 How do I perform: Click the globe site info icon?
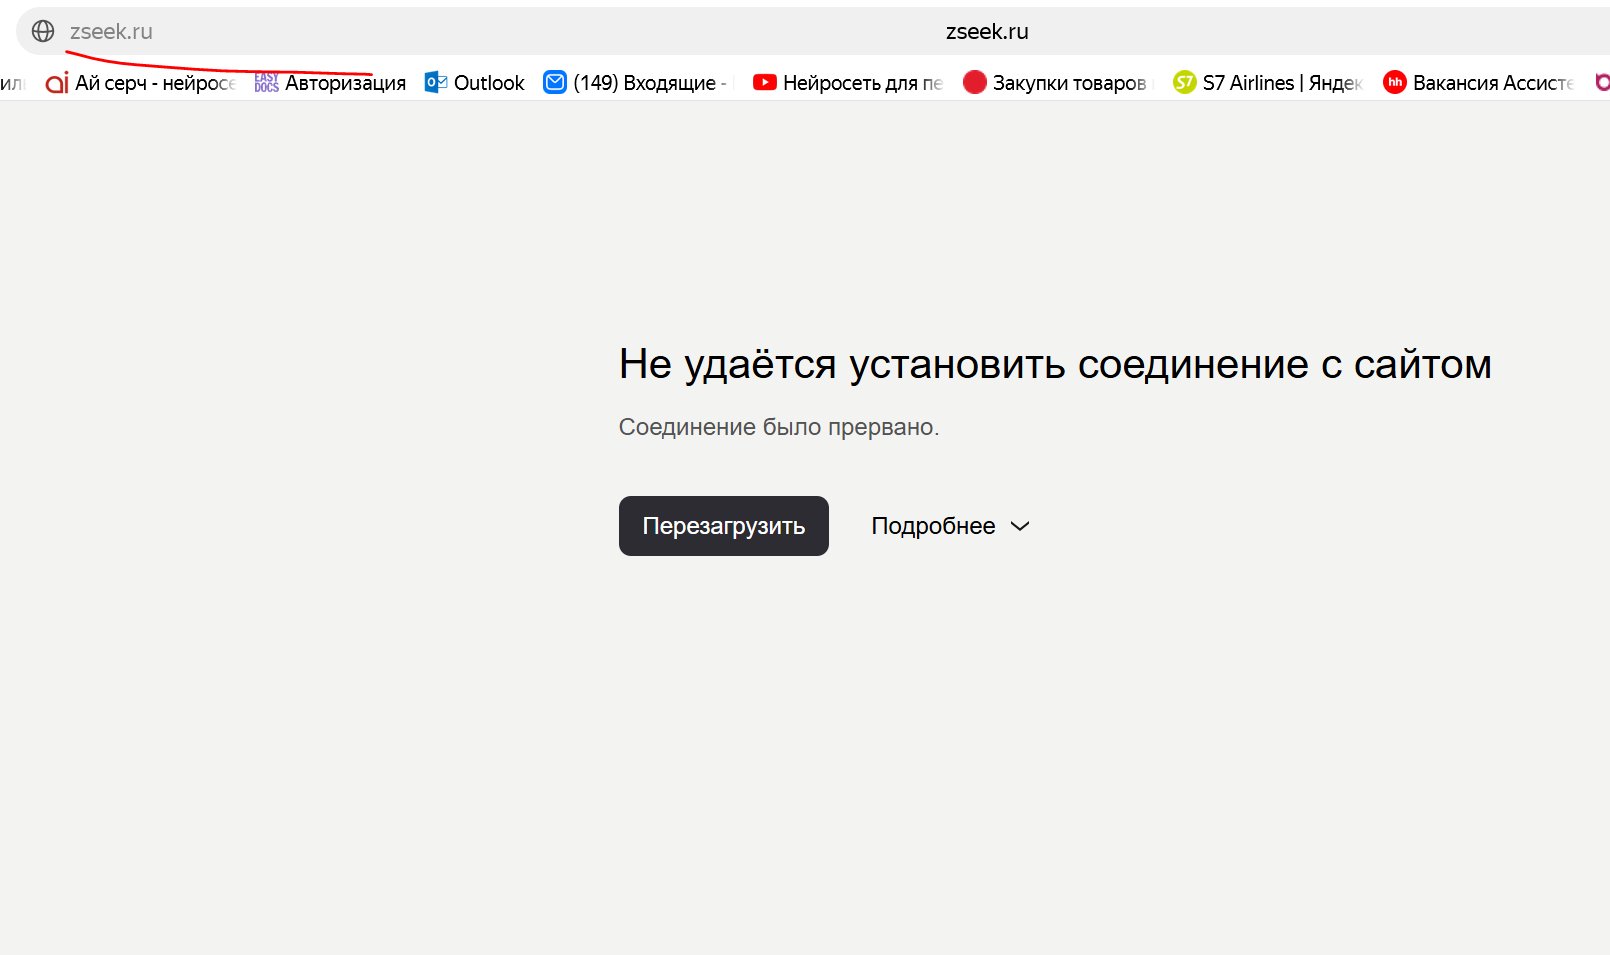[43, 31]
